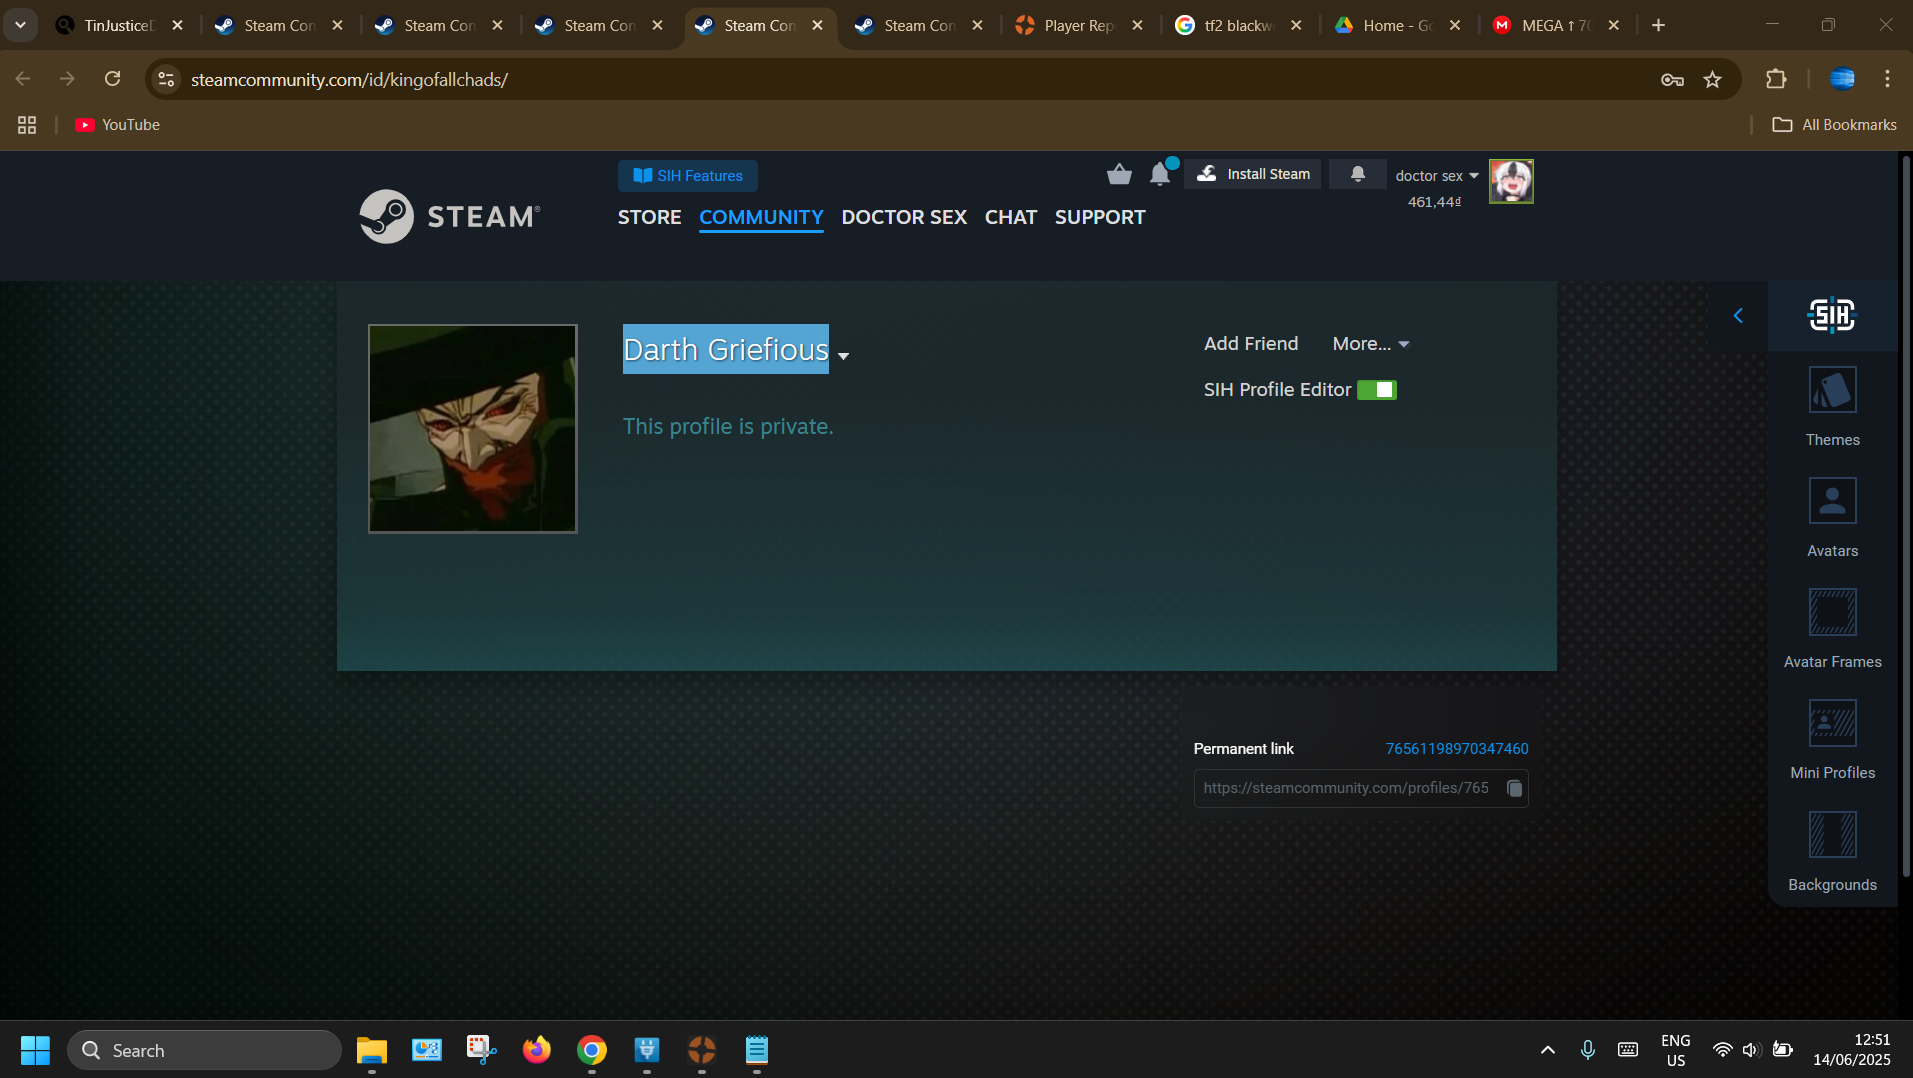This screenshot has width=1913, height=1078.
Task: Open the Windows Start menu
Action: [35, 1050]
